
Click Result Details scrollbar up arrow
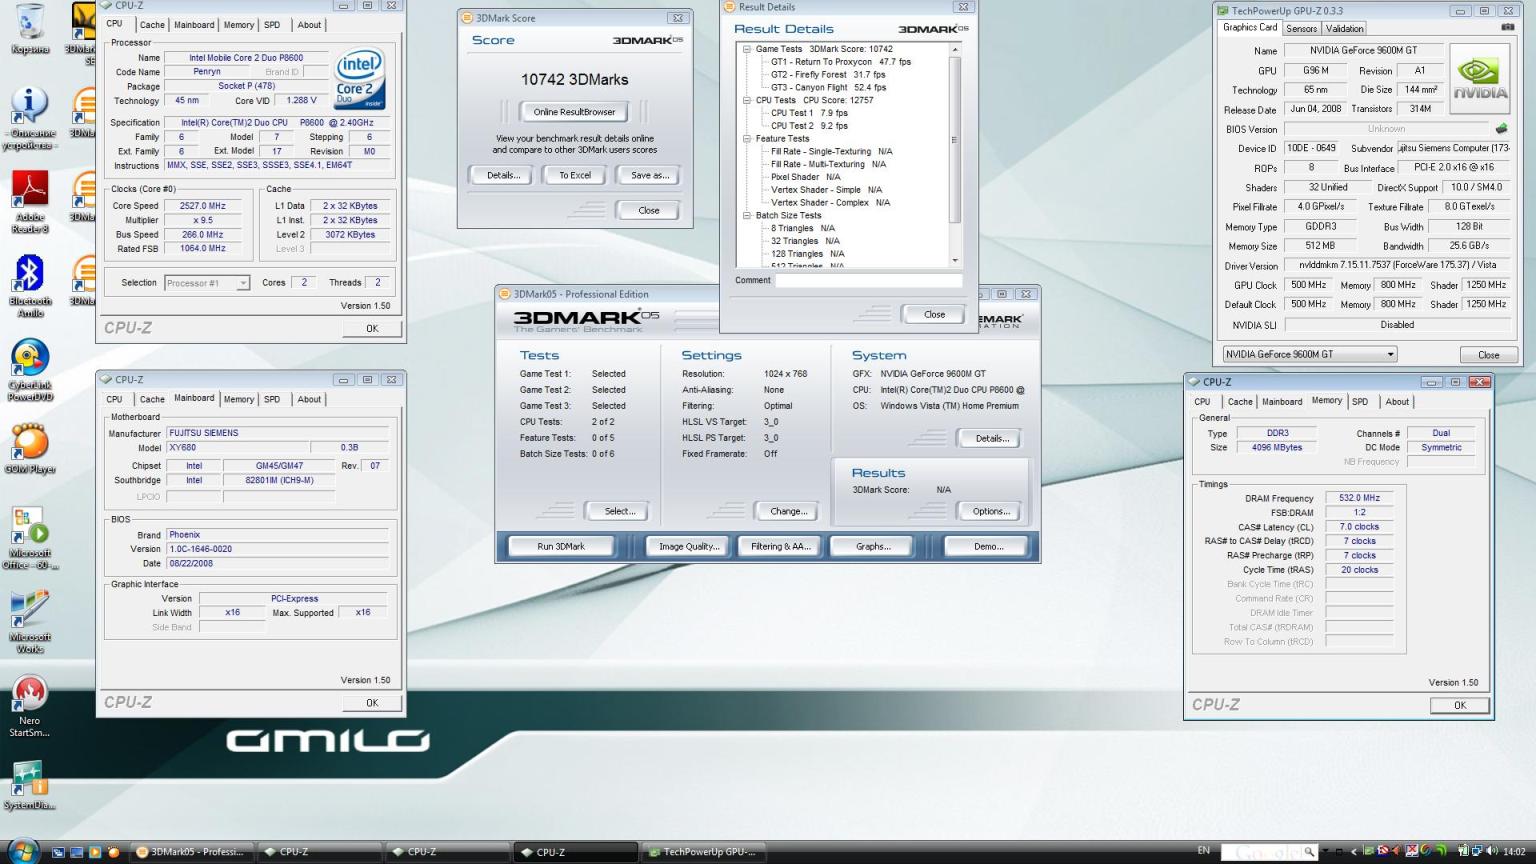tap(955, 49)
